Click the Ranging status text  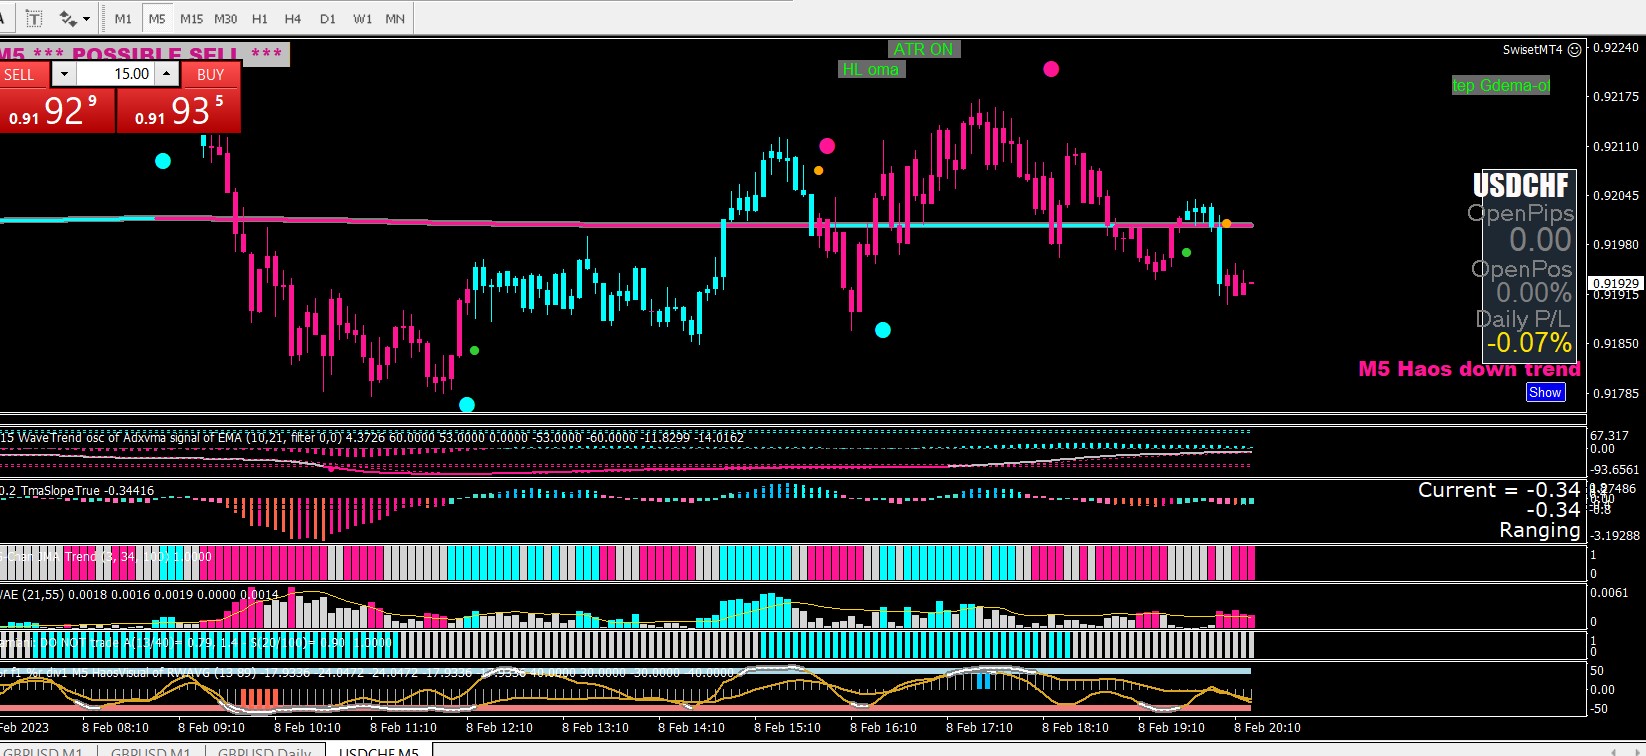click(x=1540, y=530)
